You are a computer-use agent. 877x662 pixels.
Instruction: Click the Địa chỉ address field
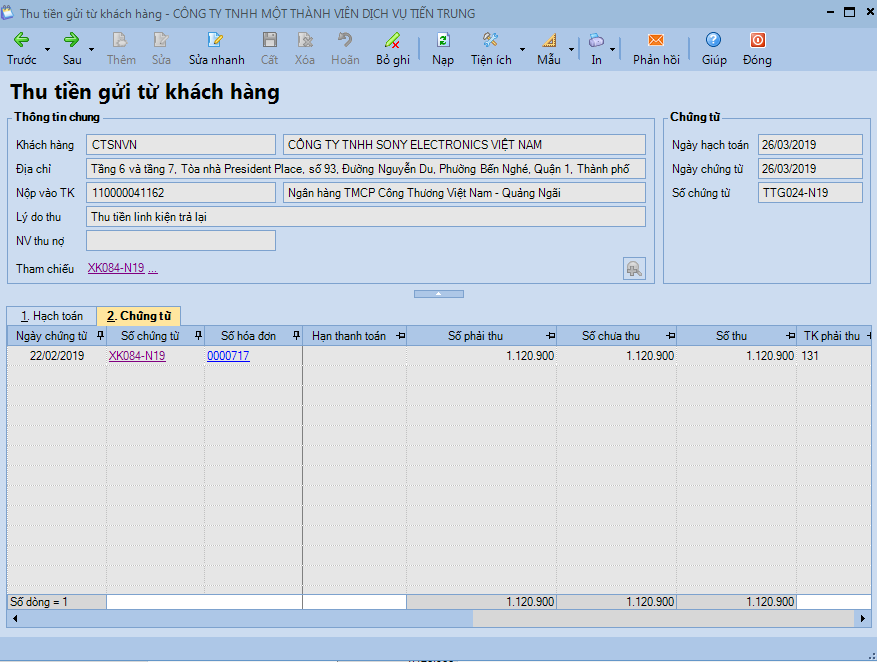click(x=366, y=169)
